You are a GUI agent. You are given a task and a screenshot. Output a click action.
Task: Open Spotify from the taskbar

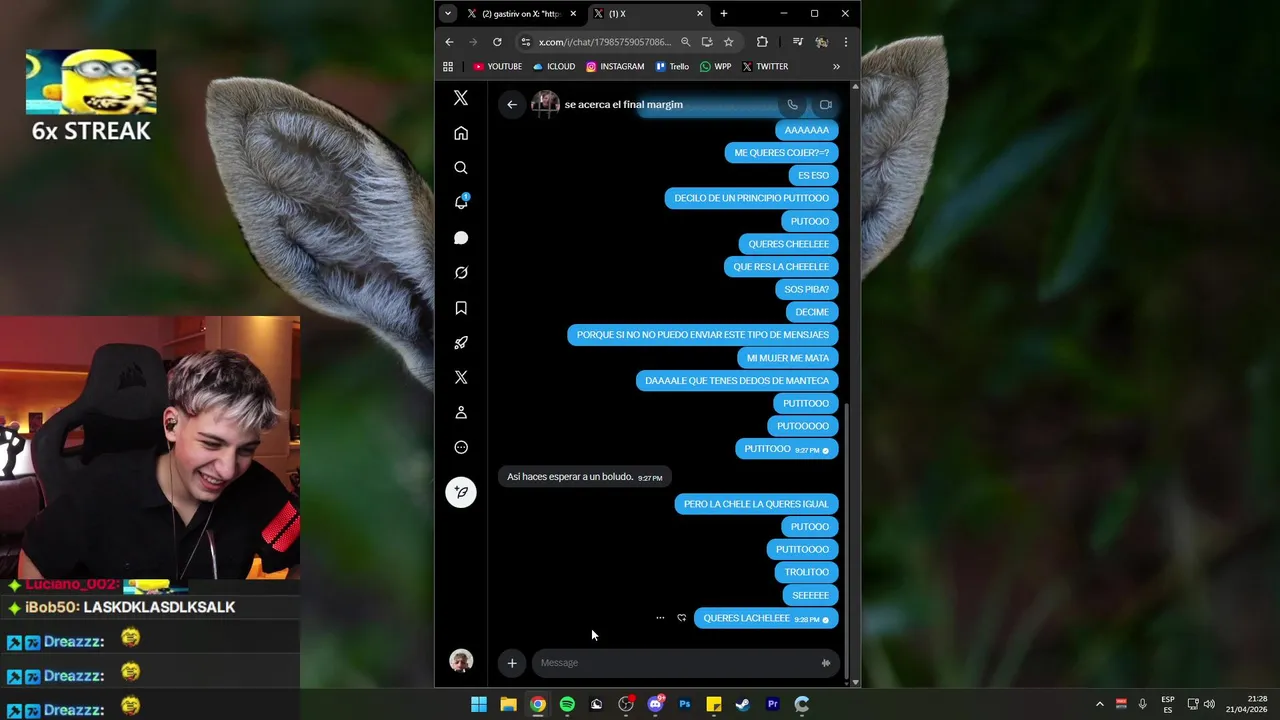[567, 704]
